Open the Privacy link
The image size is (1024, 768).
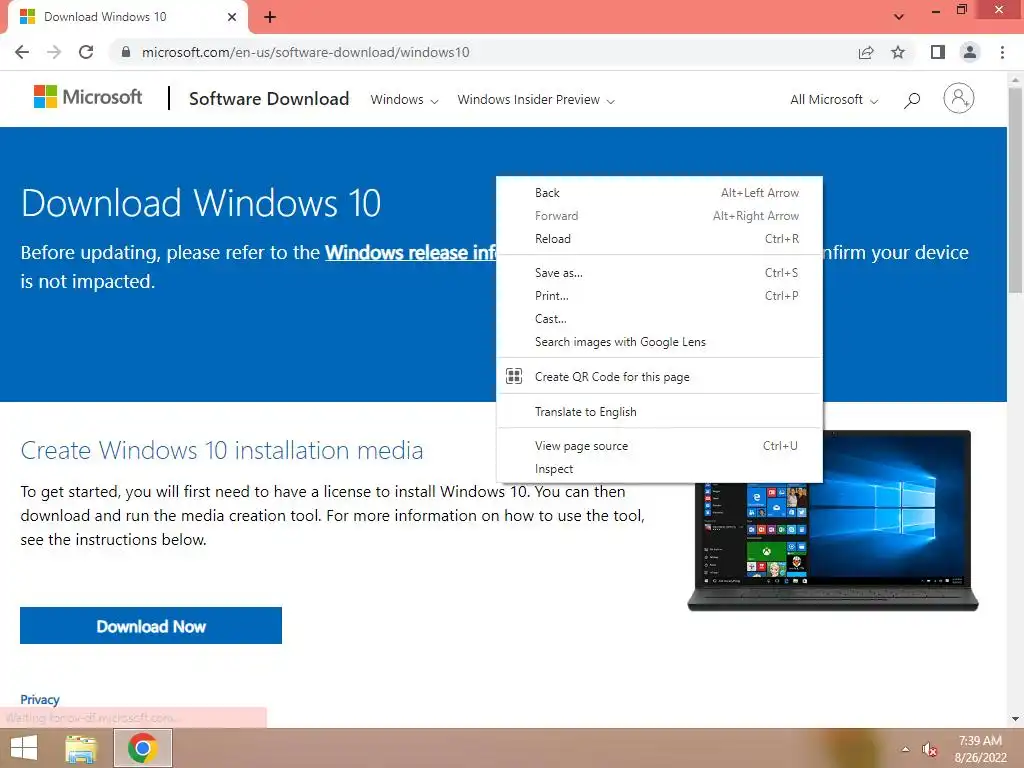coord(40,699)
